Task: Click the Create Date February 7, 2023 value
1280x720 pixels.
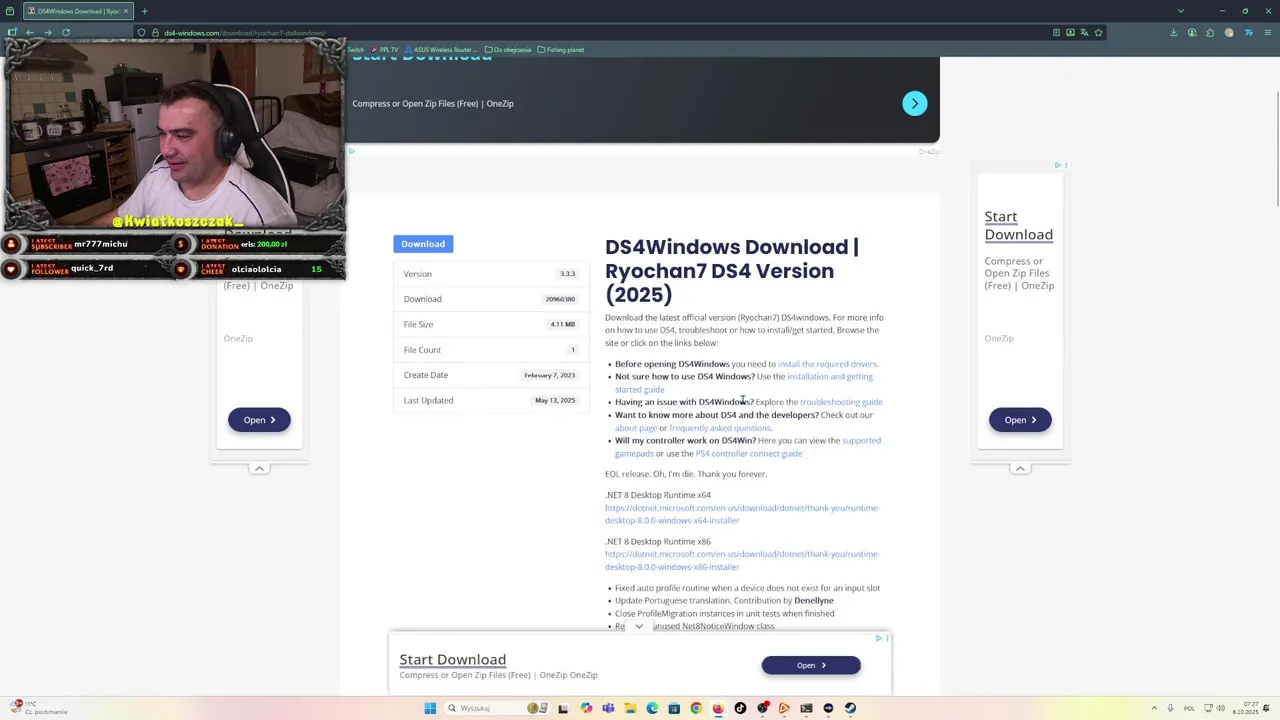Action: pos(549,375)
